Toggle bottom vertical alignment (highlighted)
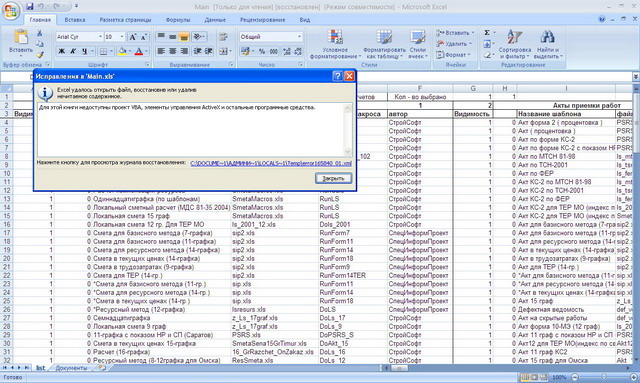640x383 pixels. click(x=184, y=37)
